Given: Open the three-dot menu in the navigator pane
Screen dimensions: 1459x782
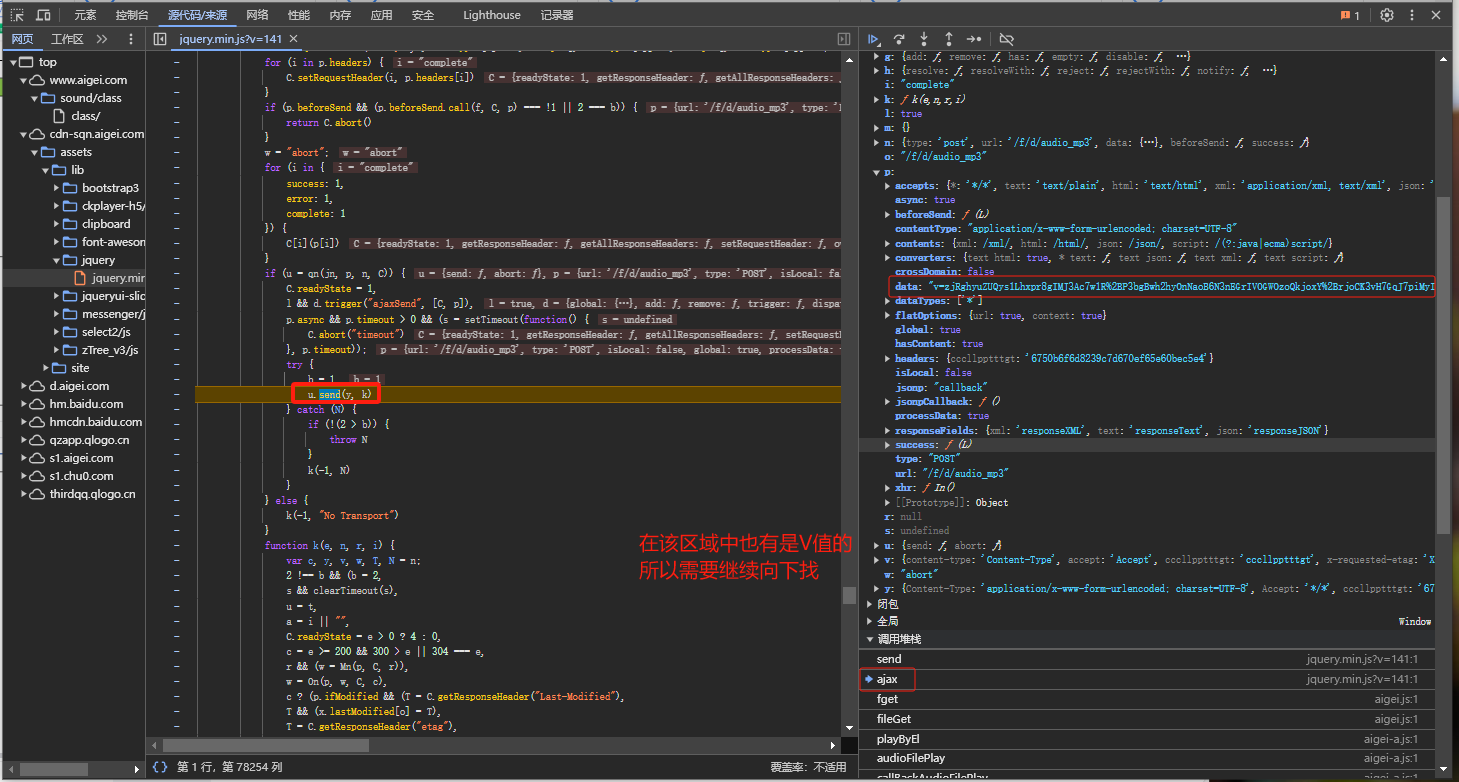Looking at the screenshot, I should (131, 39).
